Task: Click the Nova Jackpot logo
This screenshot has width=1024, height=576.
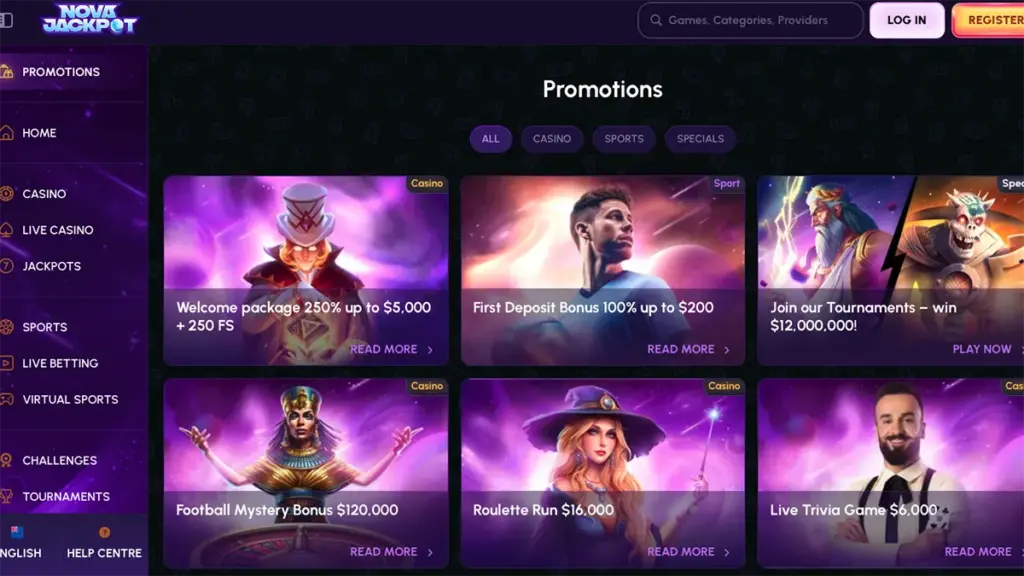Action: 89,19
